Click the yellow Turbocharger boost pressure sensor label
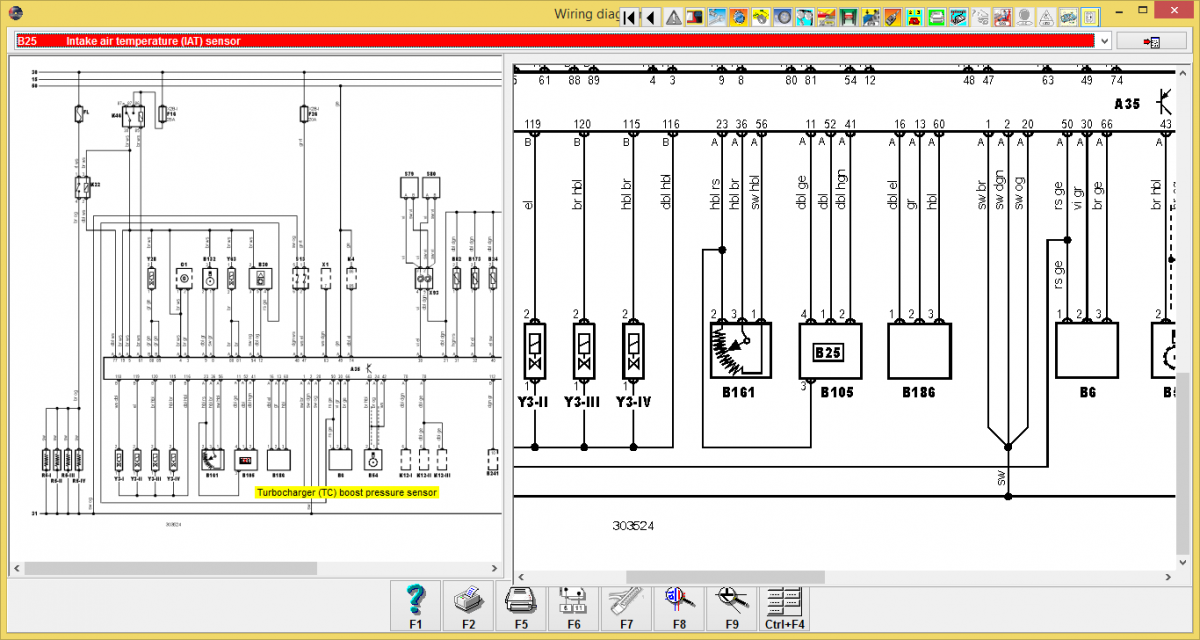Image resolution: width=1200 pixels, height=640 pixels. click(346, 493)
